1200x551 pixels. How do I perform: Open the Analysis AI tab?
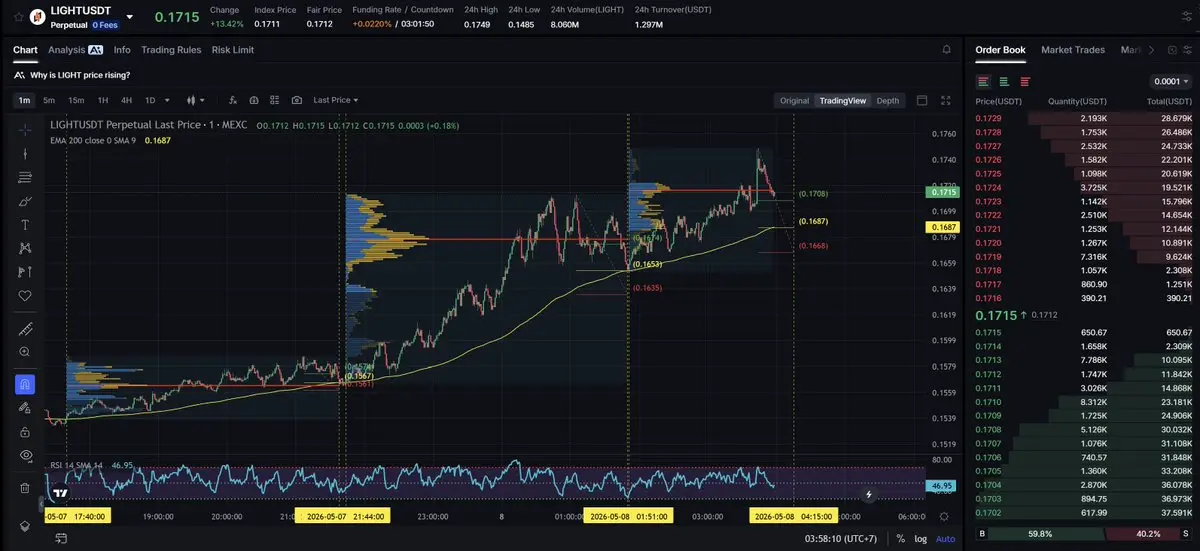(75, 49)
